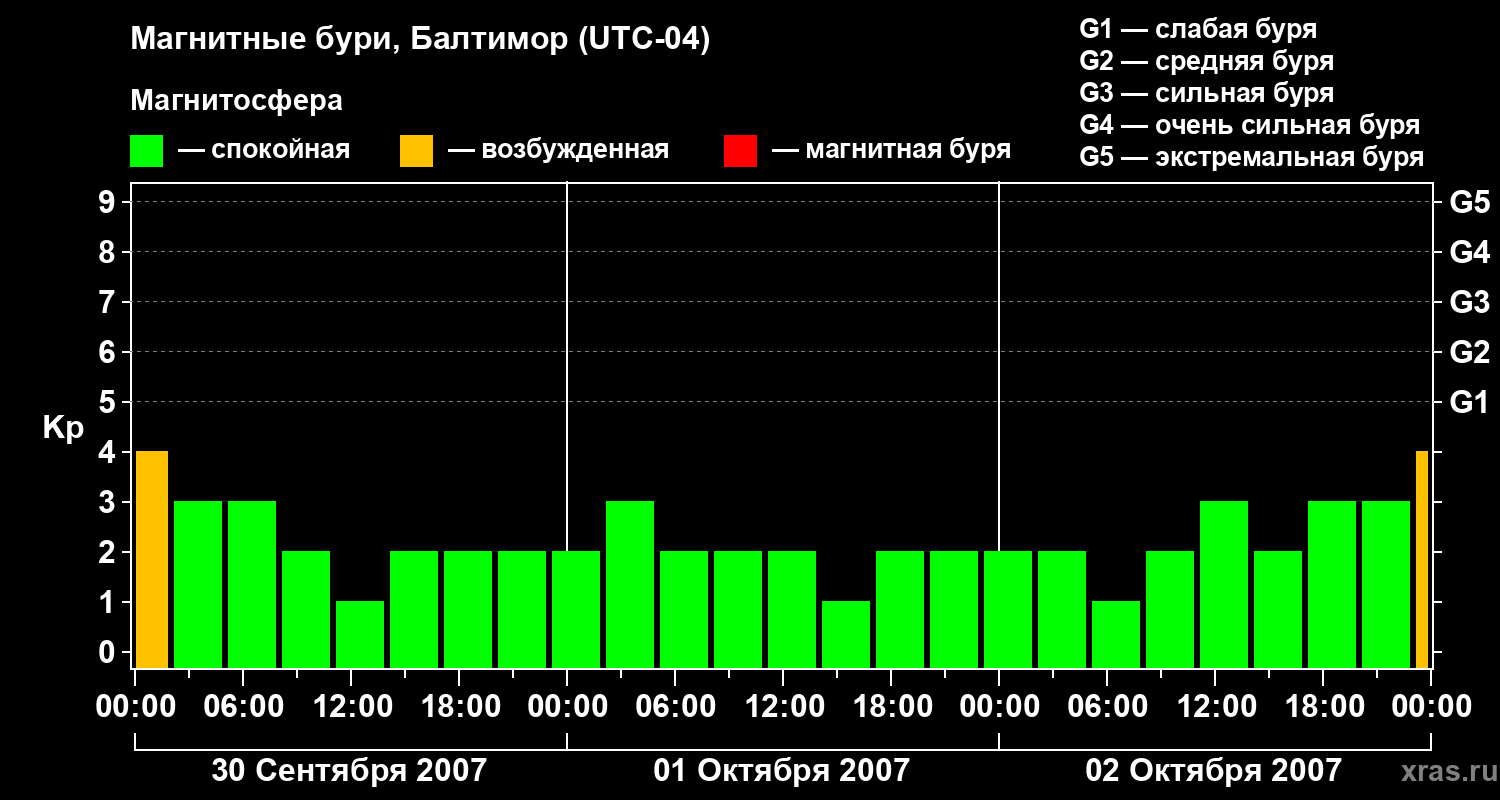
Task: Click '06:00' tick label above 02 Октября
Action: 1107,707
